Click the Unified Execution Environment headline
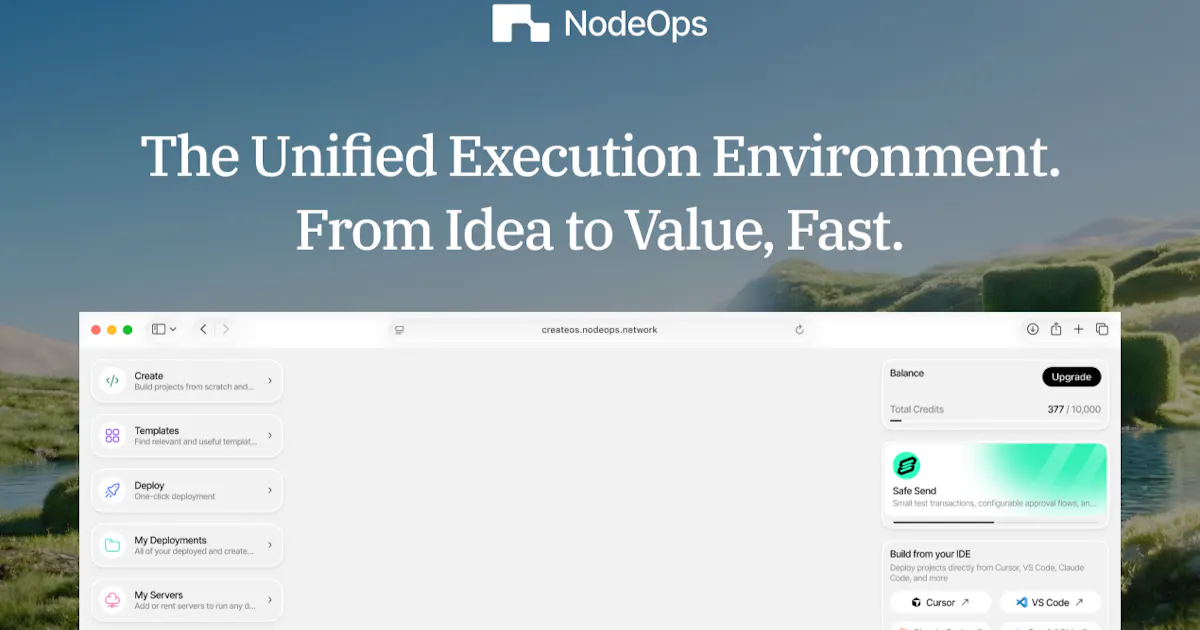 [600, 157]
